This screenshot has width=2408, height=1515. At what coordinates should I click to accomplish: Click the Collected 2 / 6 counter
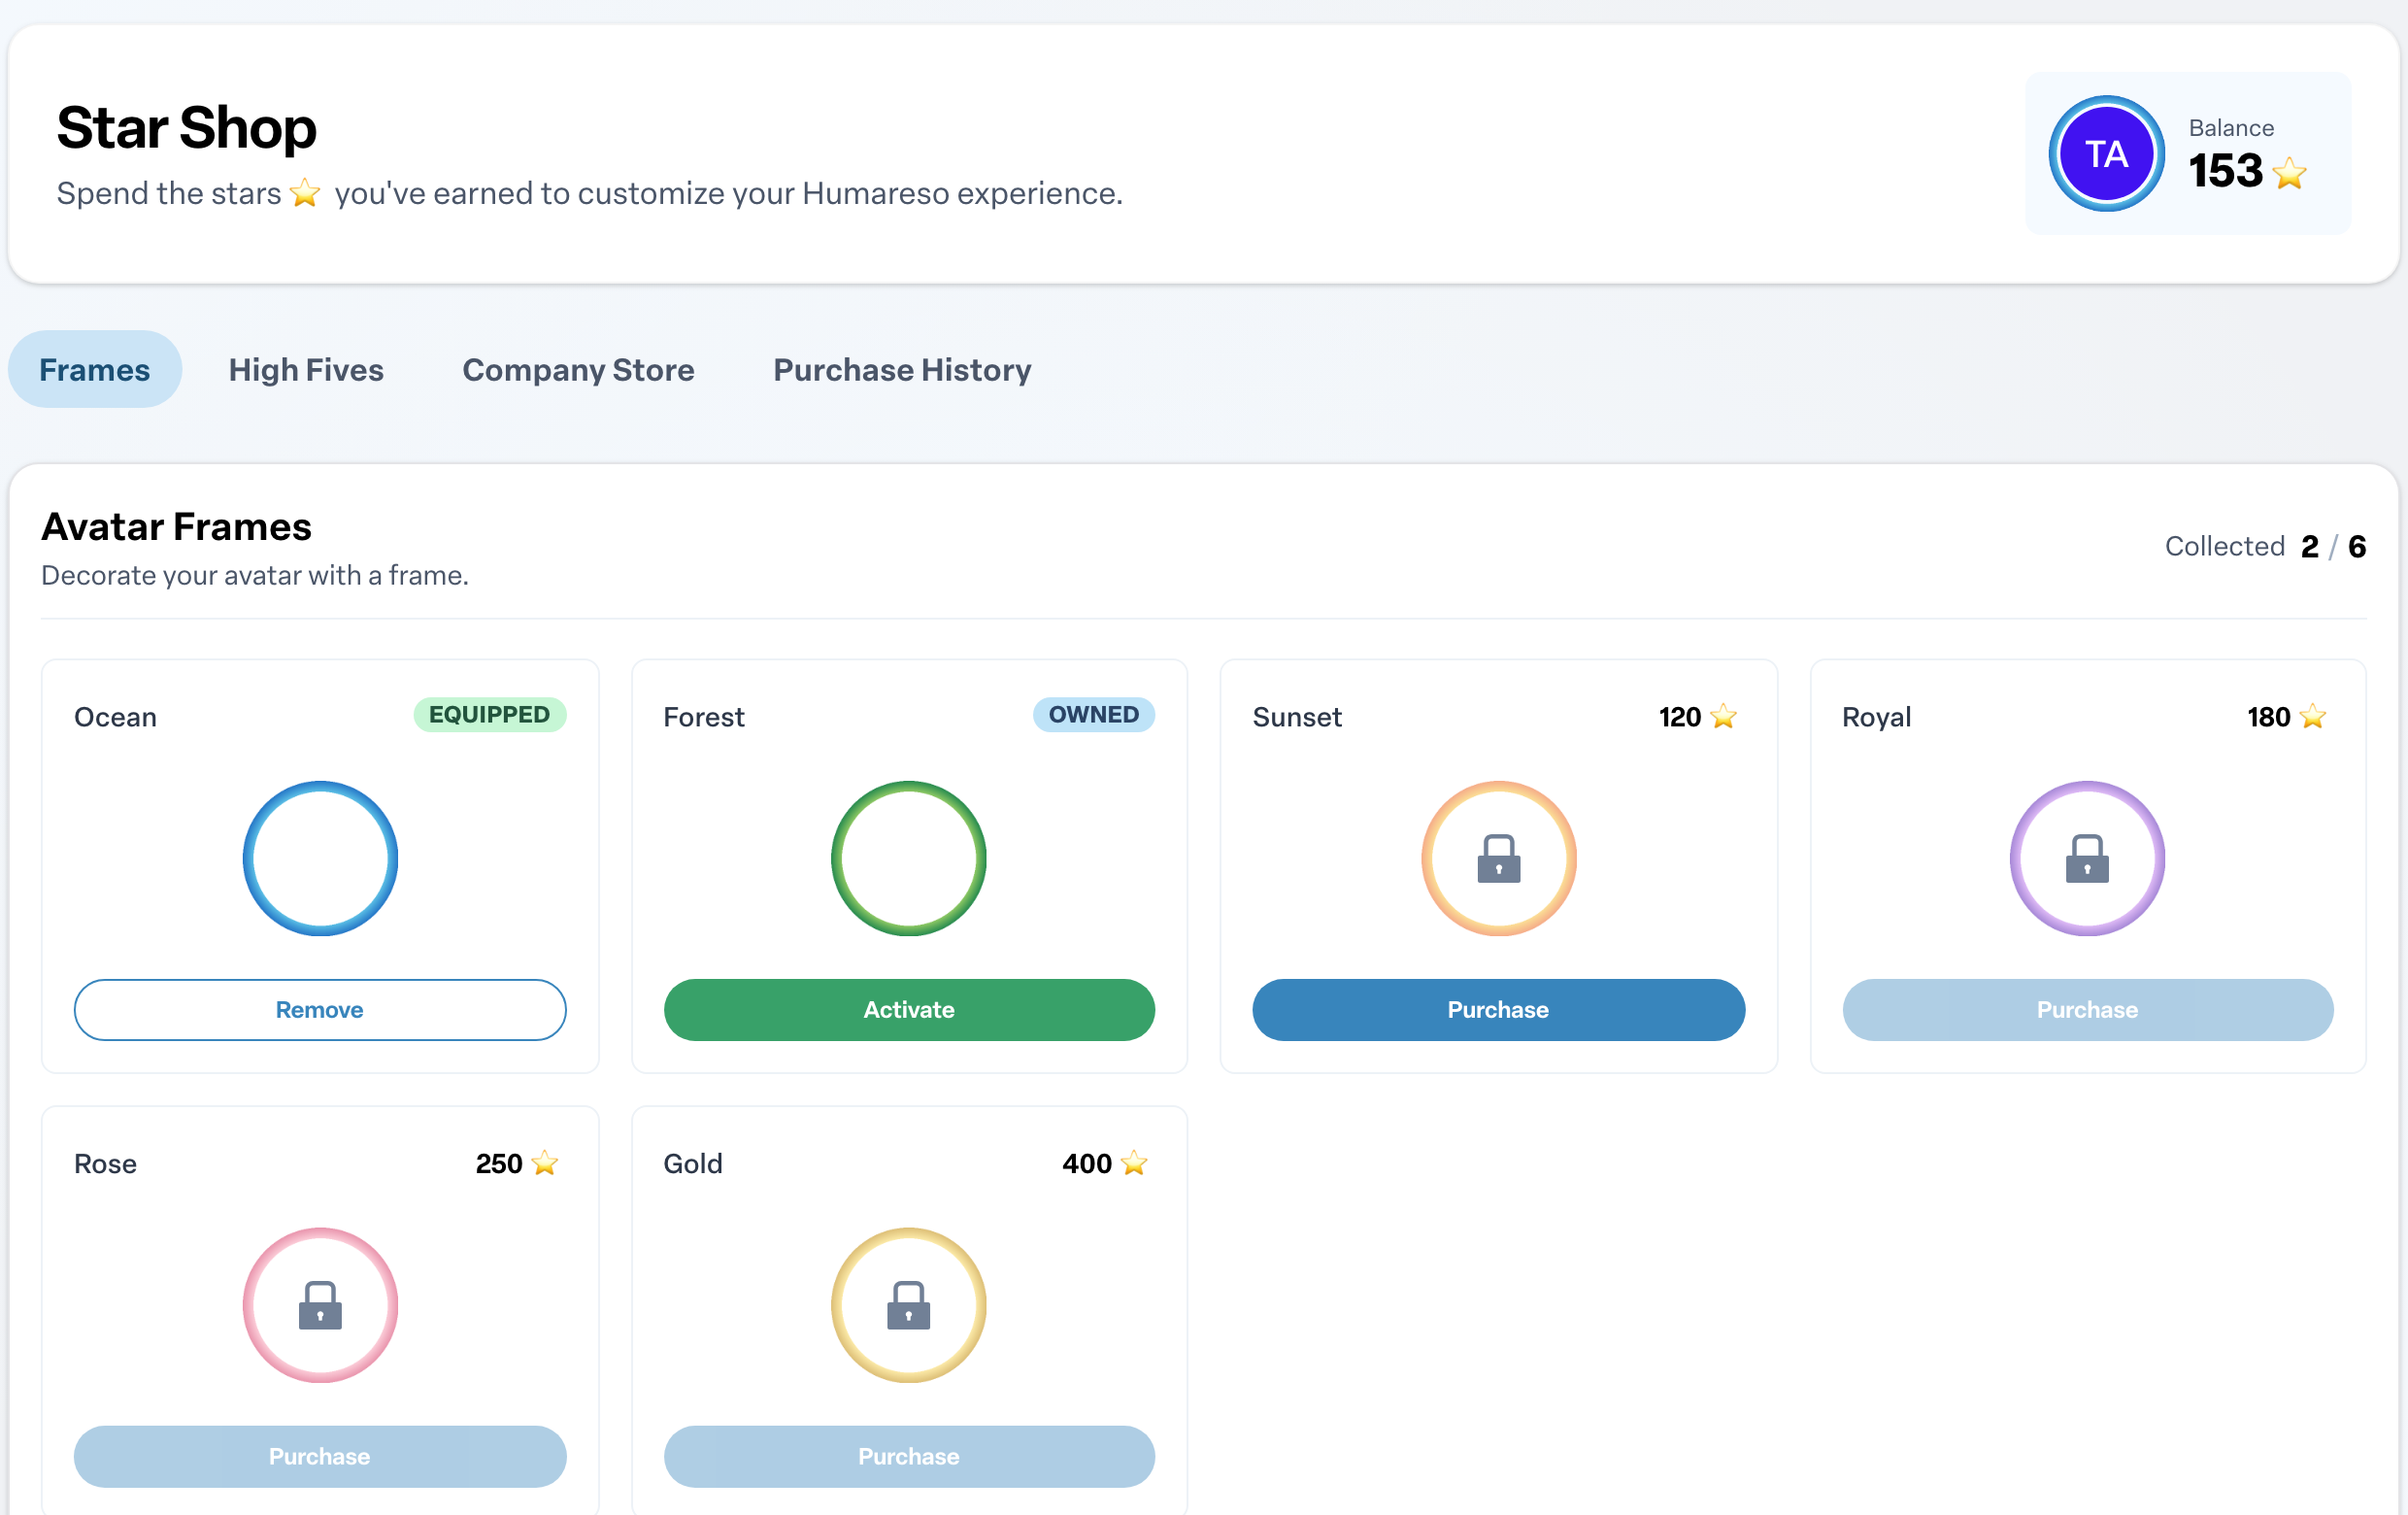[2265, 546]
